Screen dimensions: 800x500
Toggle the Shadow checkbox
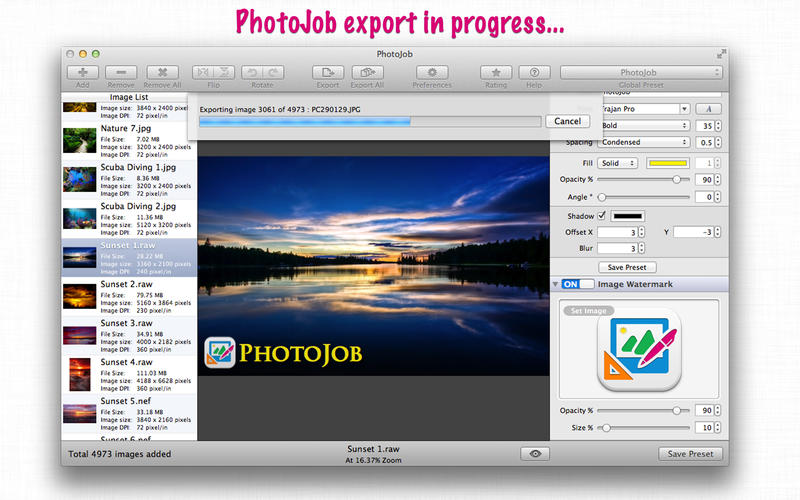point(602,215)
